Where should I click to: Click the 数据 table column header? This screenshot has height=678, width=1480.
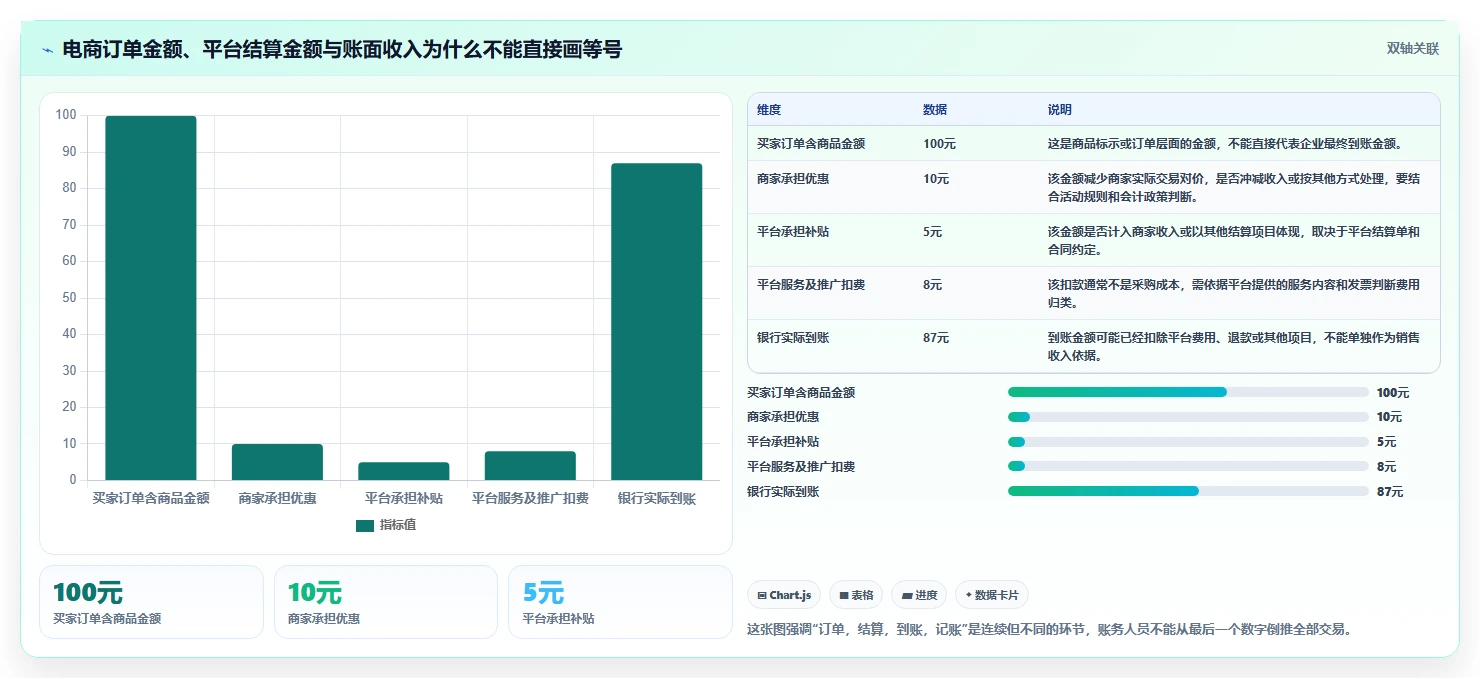[x=935, y=110]
